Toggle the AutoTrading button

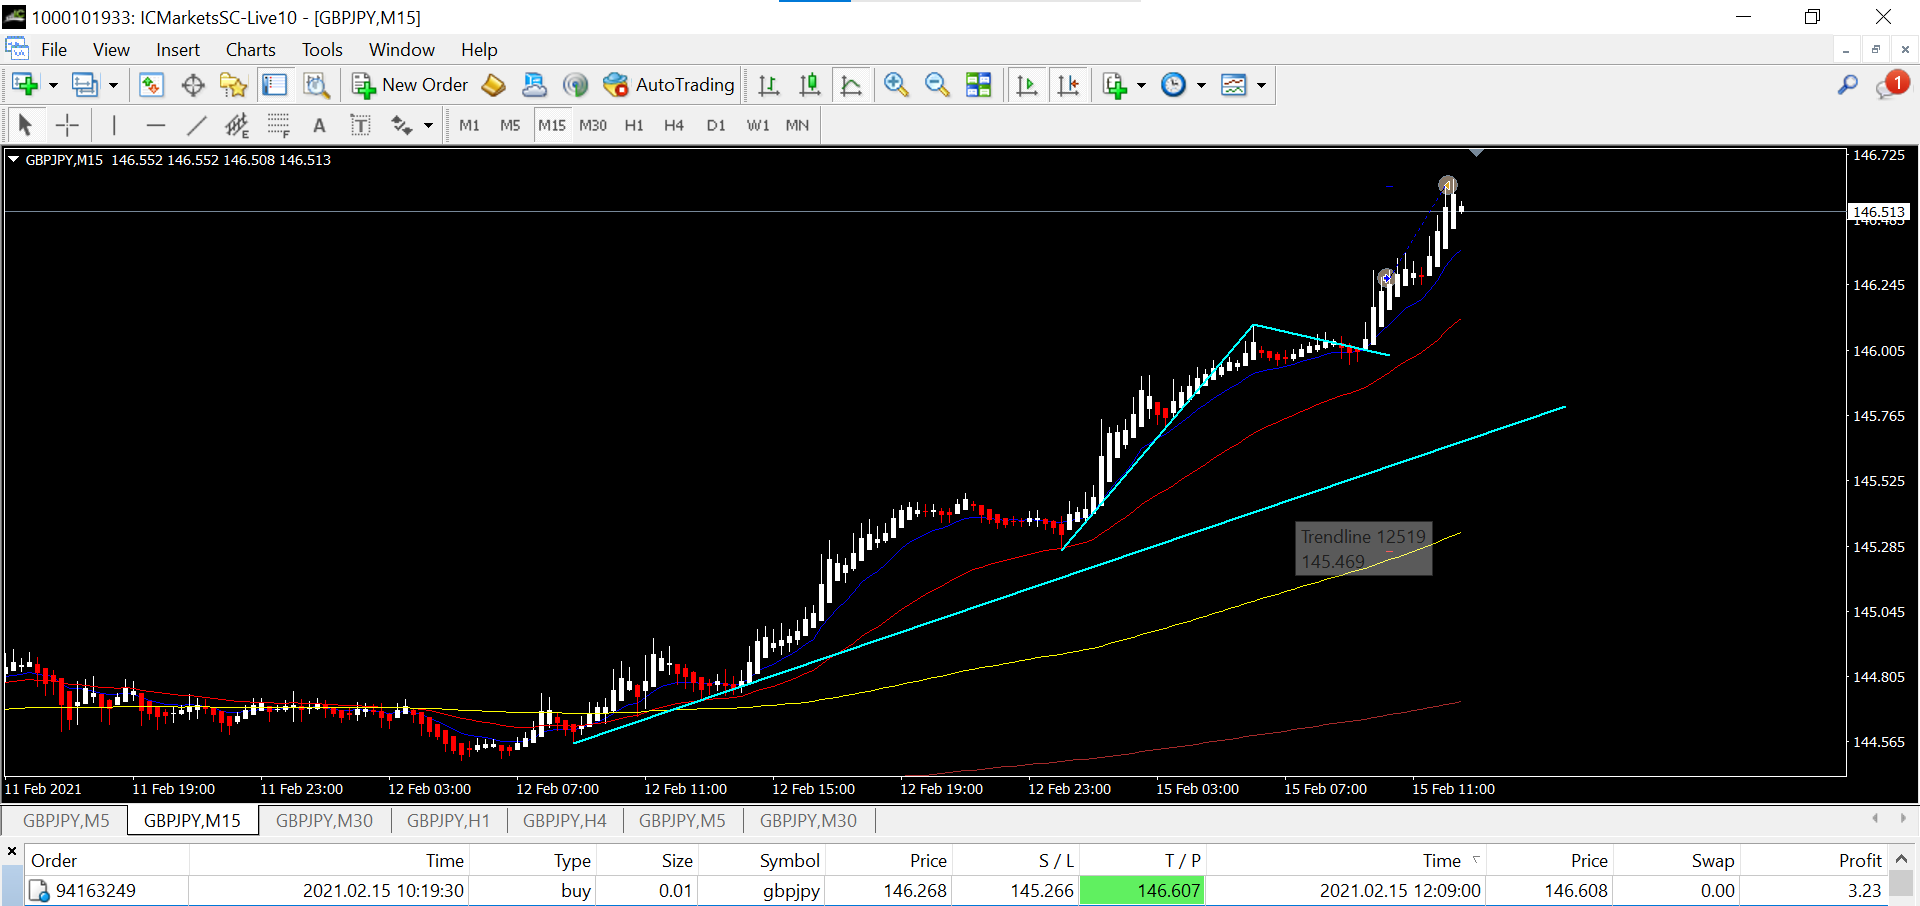[669, 85]
